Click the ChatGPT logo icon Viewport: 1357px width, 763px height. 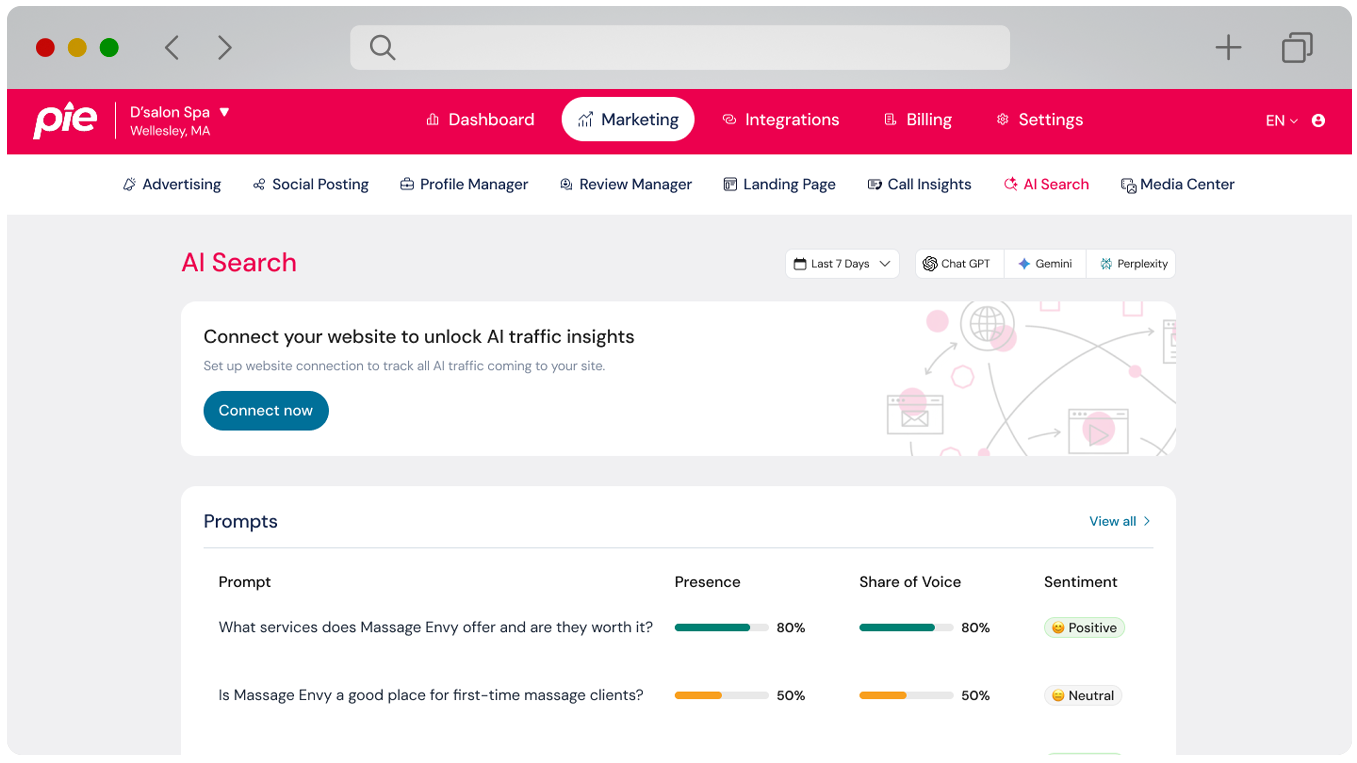click(x=930, y=264)
